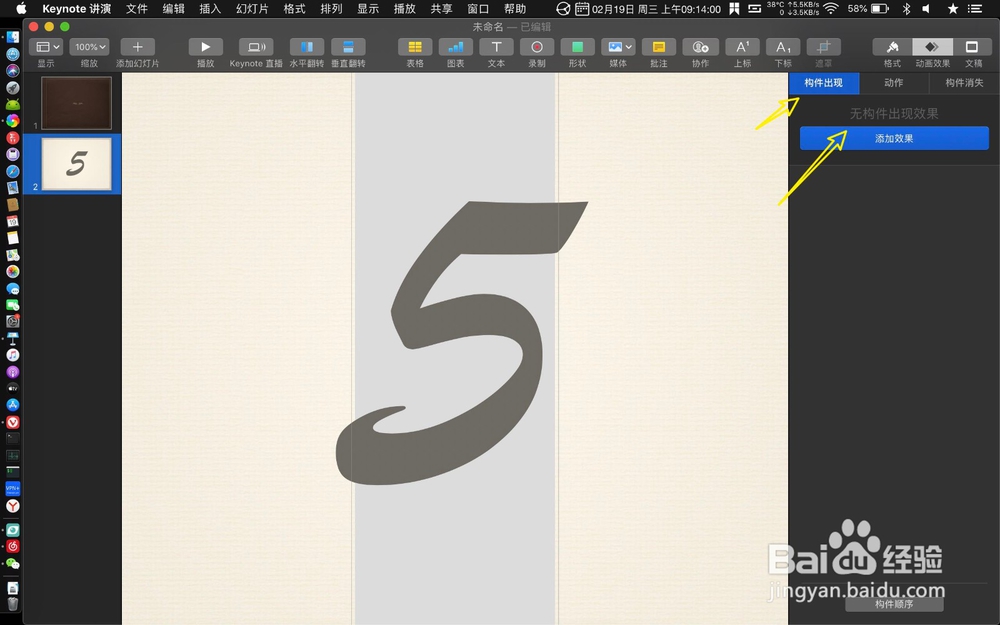
Task: Insert a text box via Text icon
Action: (496, 46)
